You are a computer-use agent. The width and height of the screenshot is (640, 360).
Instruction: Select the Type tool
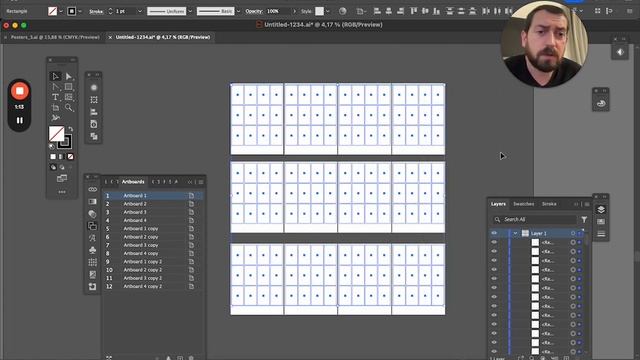[56, 97]
